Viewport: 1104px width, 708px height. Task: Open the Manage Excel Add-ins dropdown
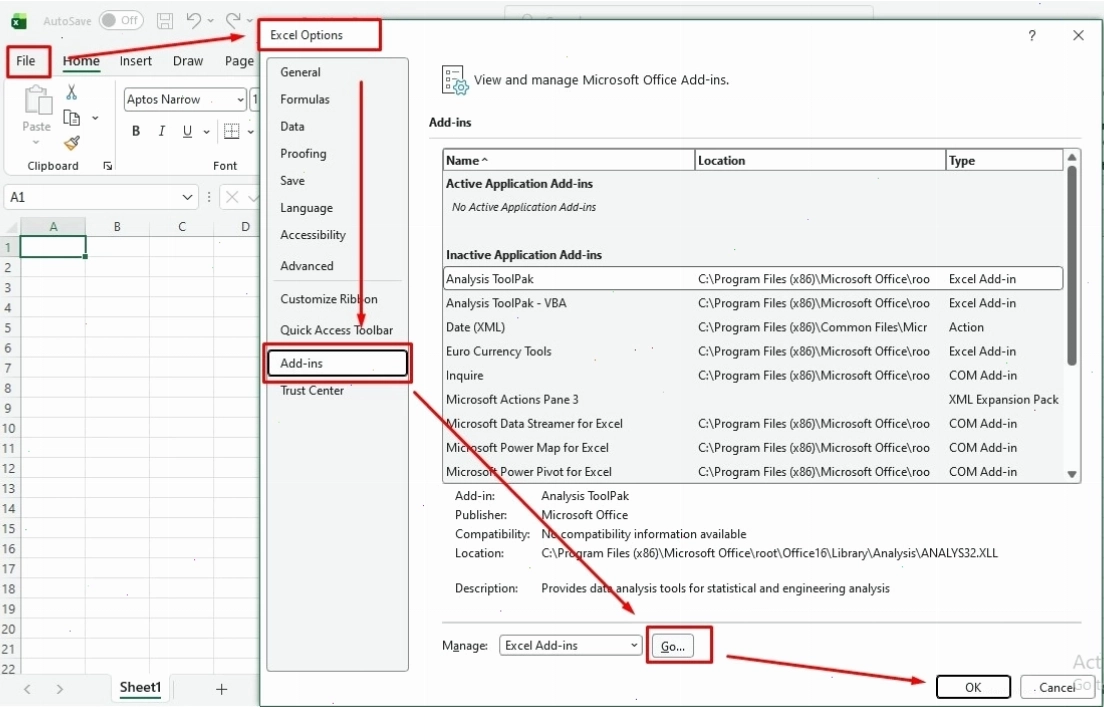(x=570, y=645)
